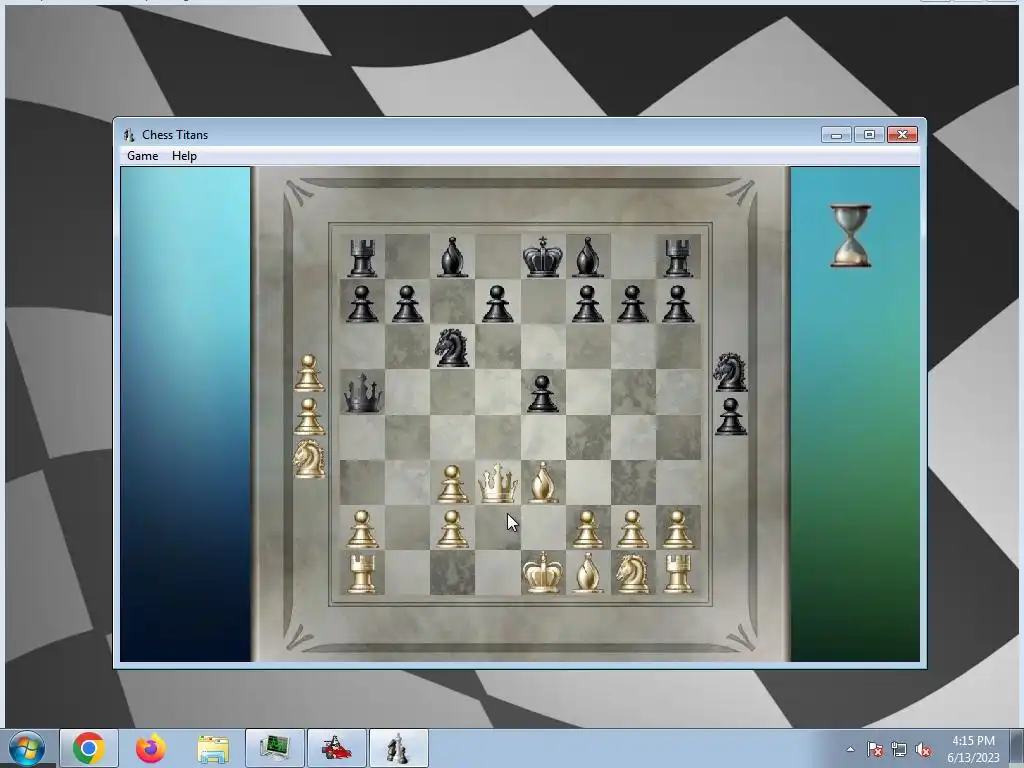
Task: Select the black rook on h8
Action: pos(678,257)
